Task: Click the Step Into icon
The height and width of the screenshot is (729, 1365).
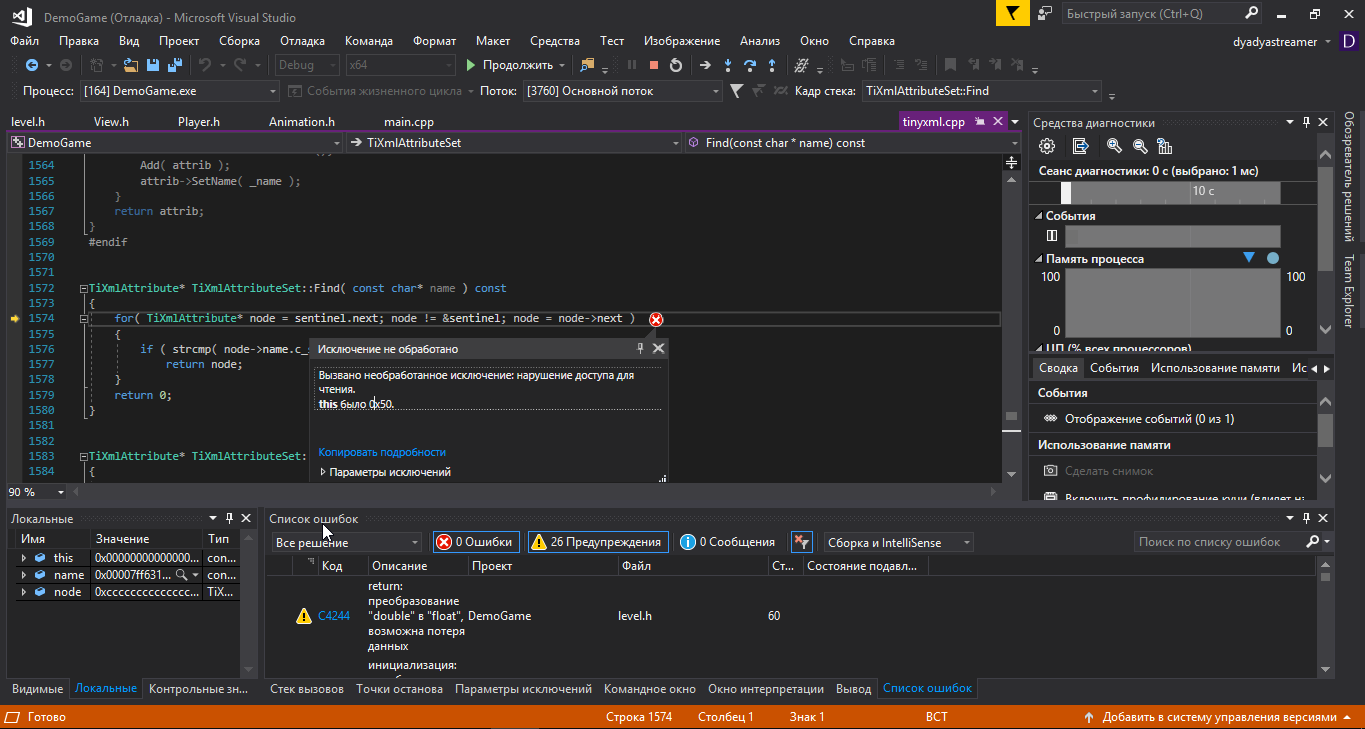Action: (727, 65)
